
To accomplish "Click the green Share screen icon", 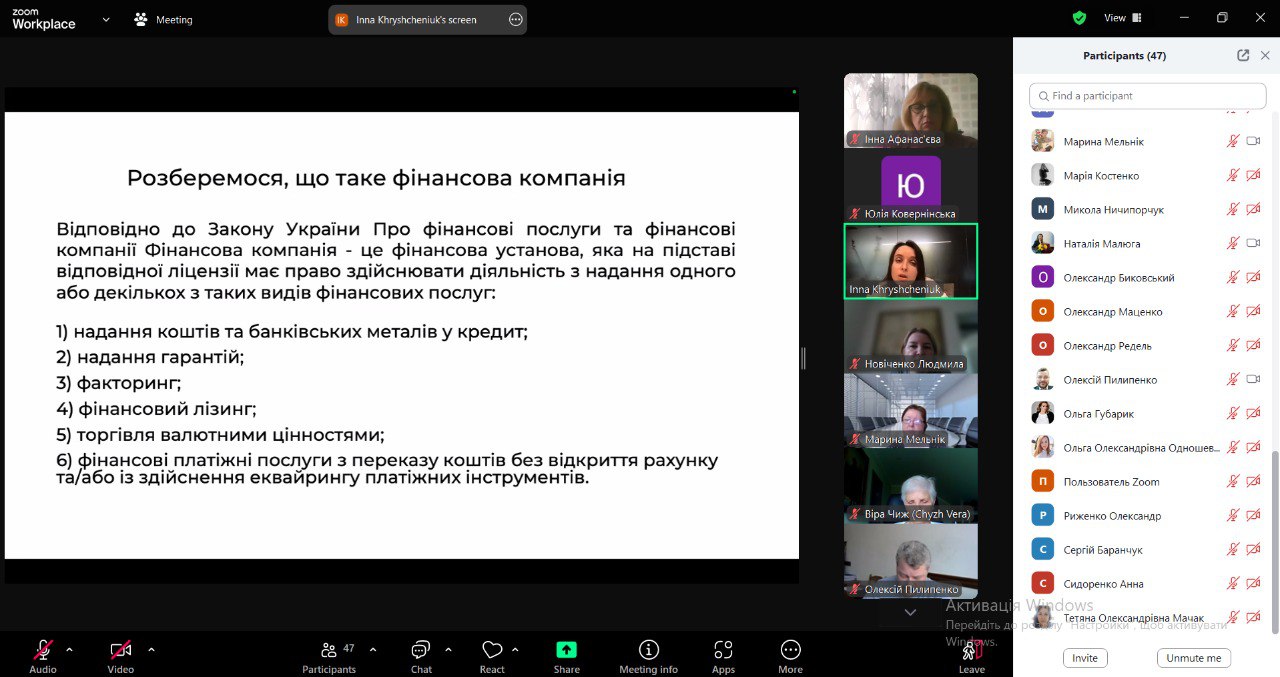I will coord(566,651).
